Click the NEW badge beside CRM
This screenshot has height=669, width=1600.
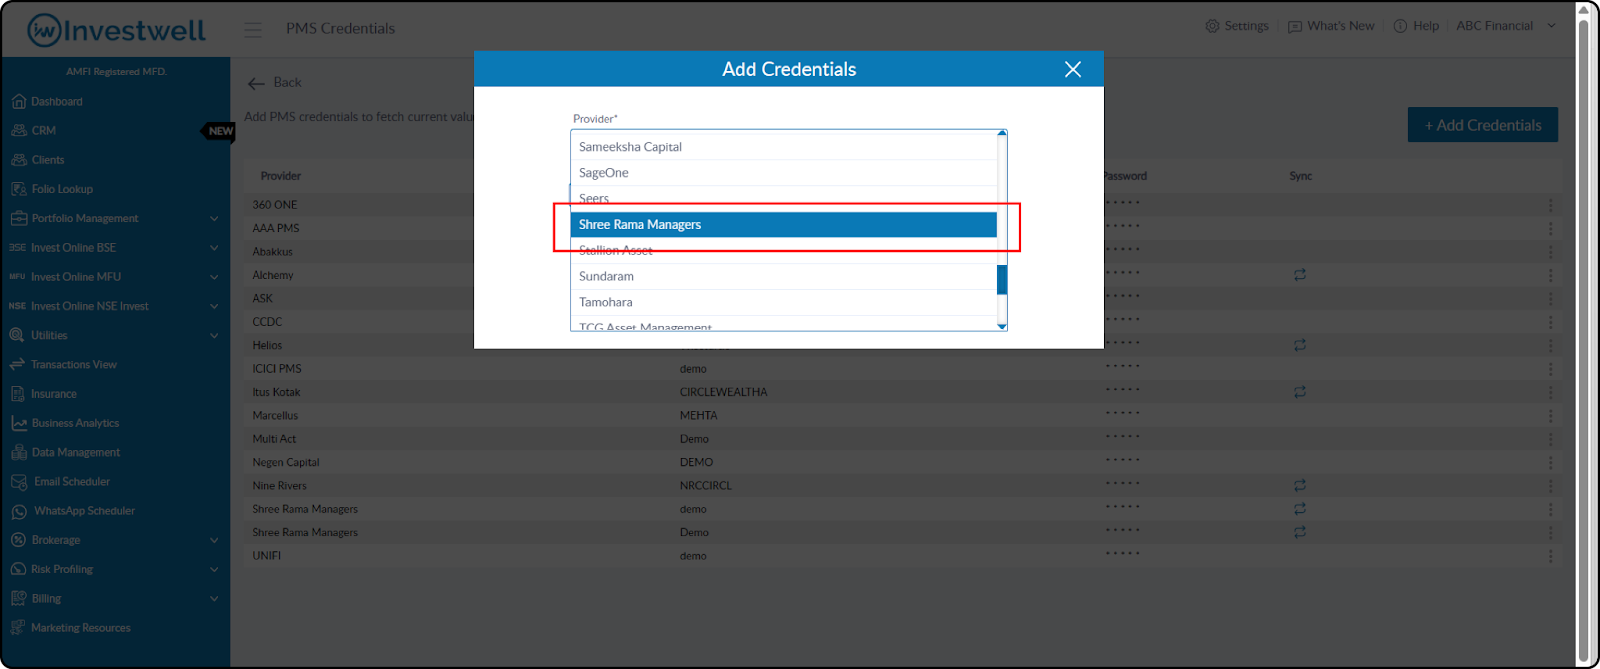point(220,131)
